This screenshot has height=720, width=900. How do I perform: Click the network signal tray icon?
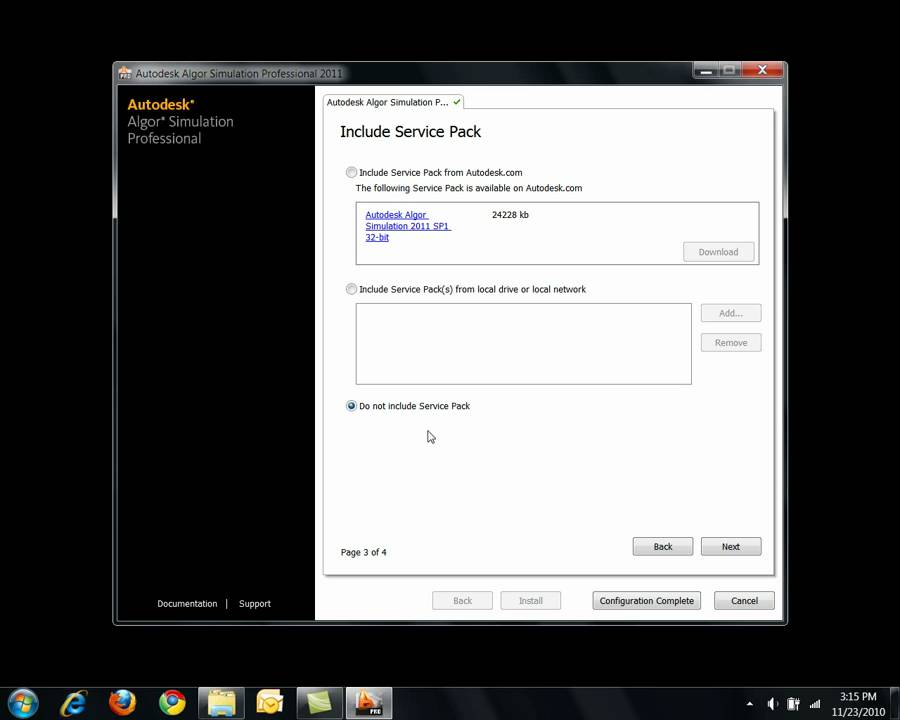pyautogui.click(x=814, y=704)
